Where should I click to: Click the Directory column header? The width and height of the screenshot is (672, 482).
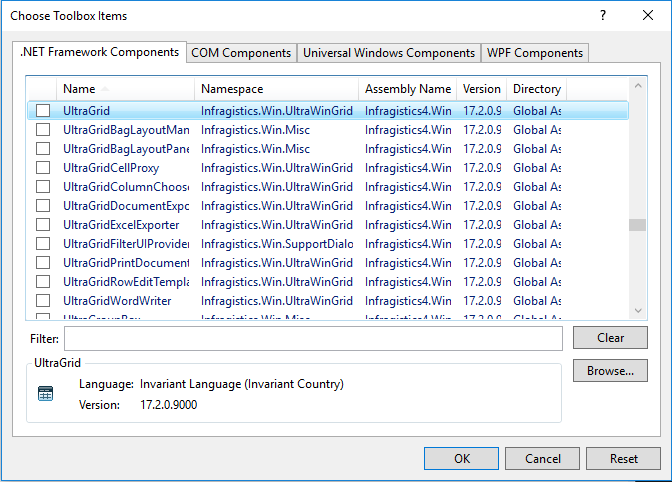pos(537,89)
